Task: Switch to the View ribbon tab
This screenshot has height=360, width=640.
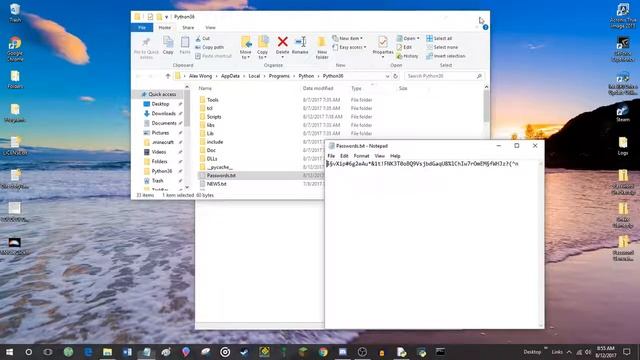Action: [x=210, y=27]
